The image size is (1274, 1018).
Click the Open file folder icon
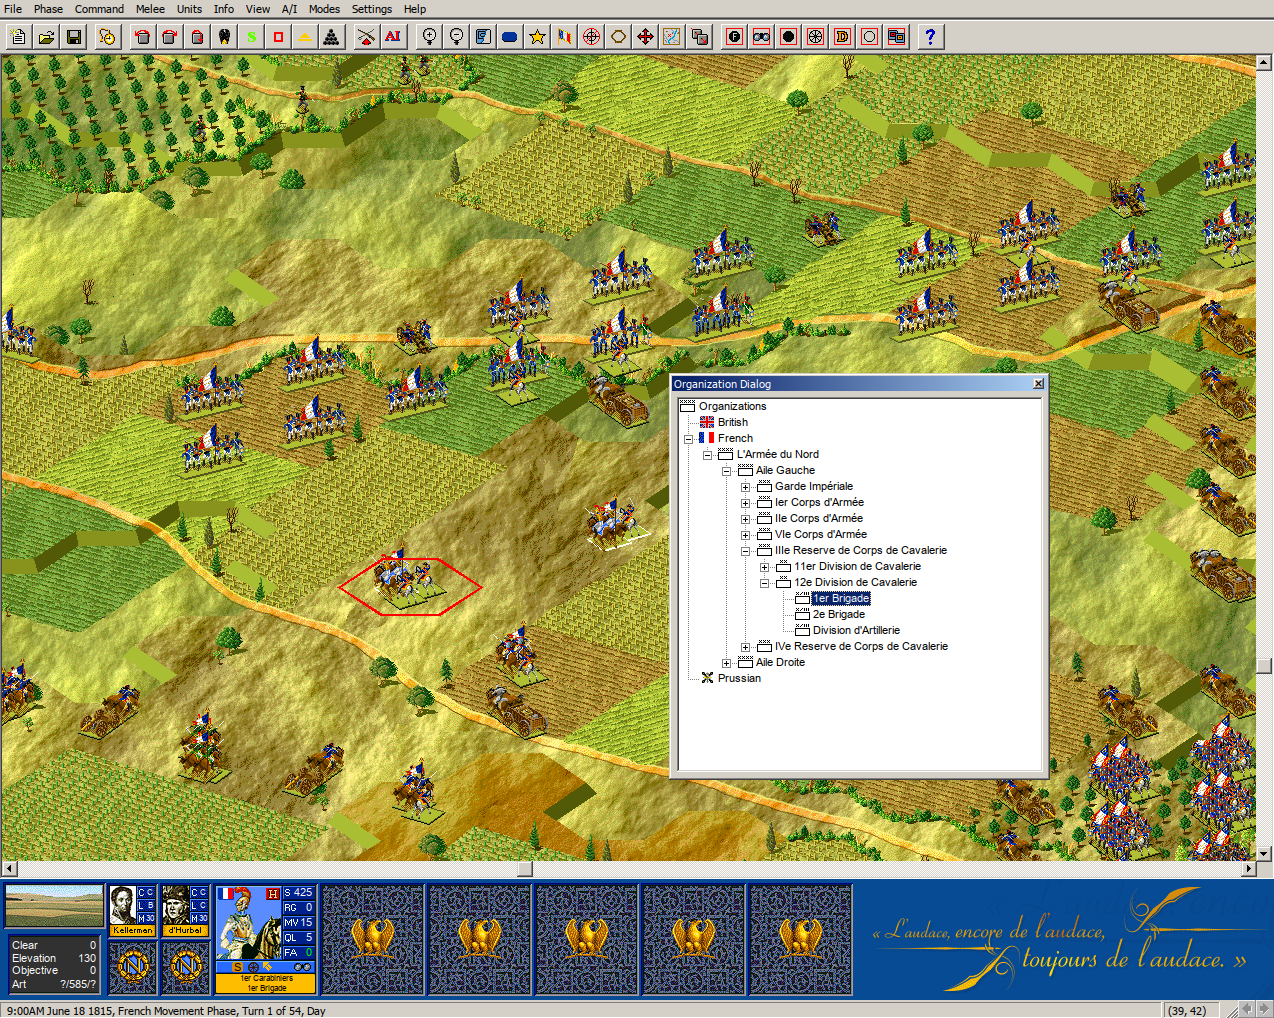tap(46, 37)
